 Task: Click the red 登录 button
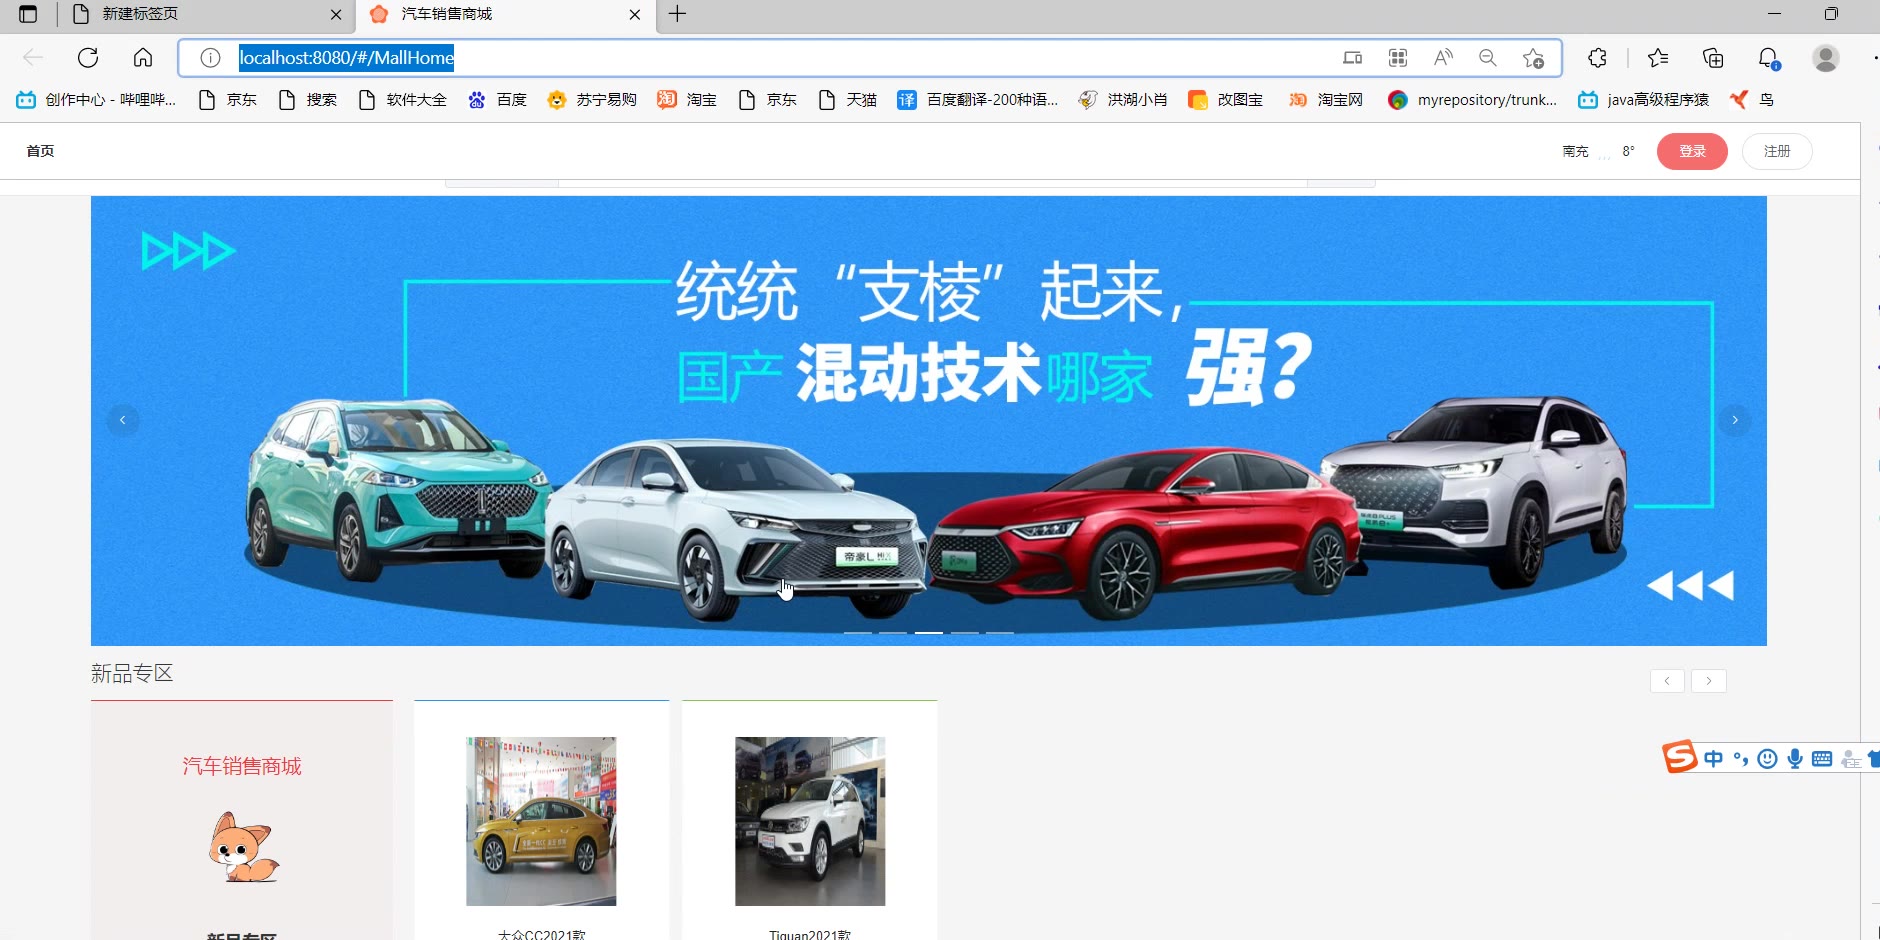(x=1692, y=151)
